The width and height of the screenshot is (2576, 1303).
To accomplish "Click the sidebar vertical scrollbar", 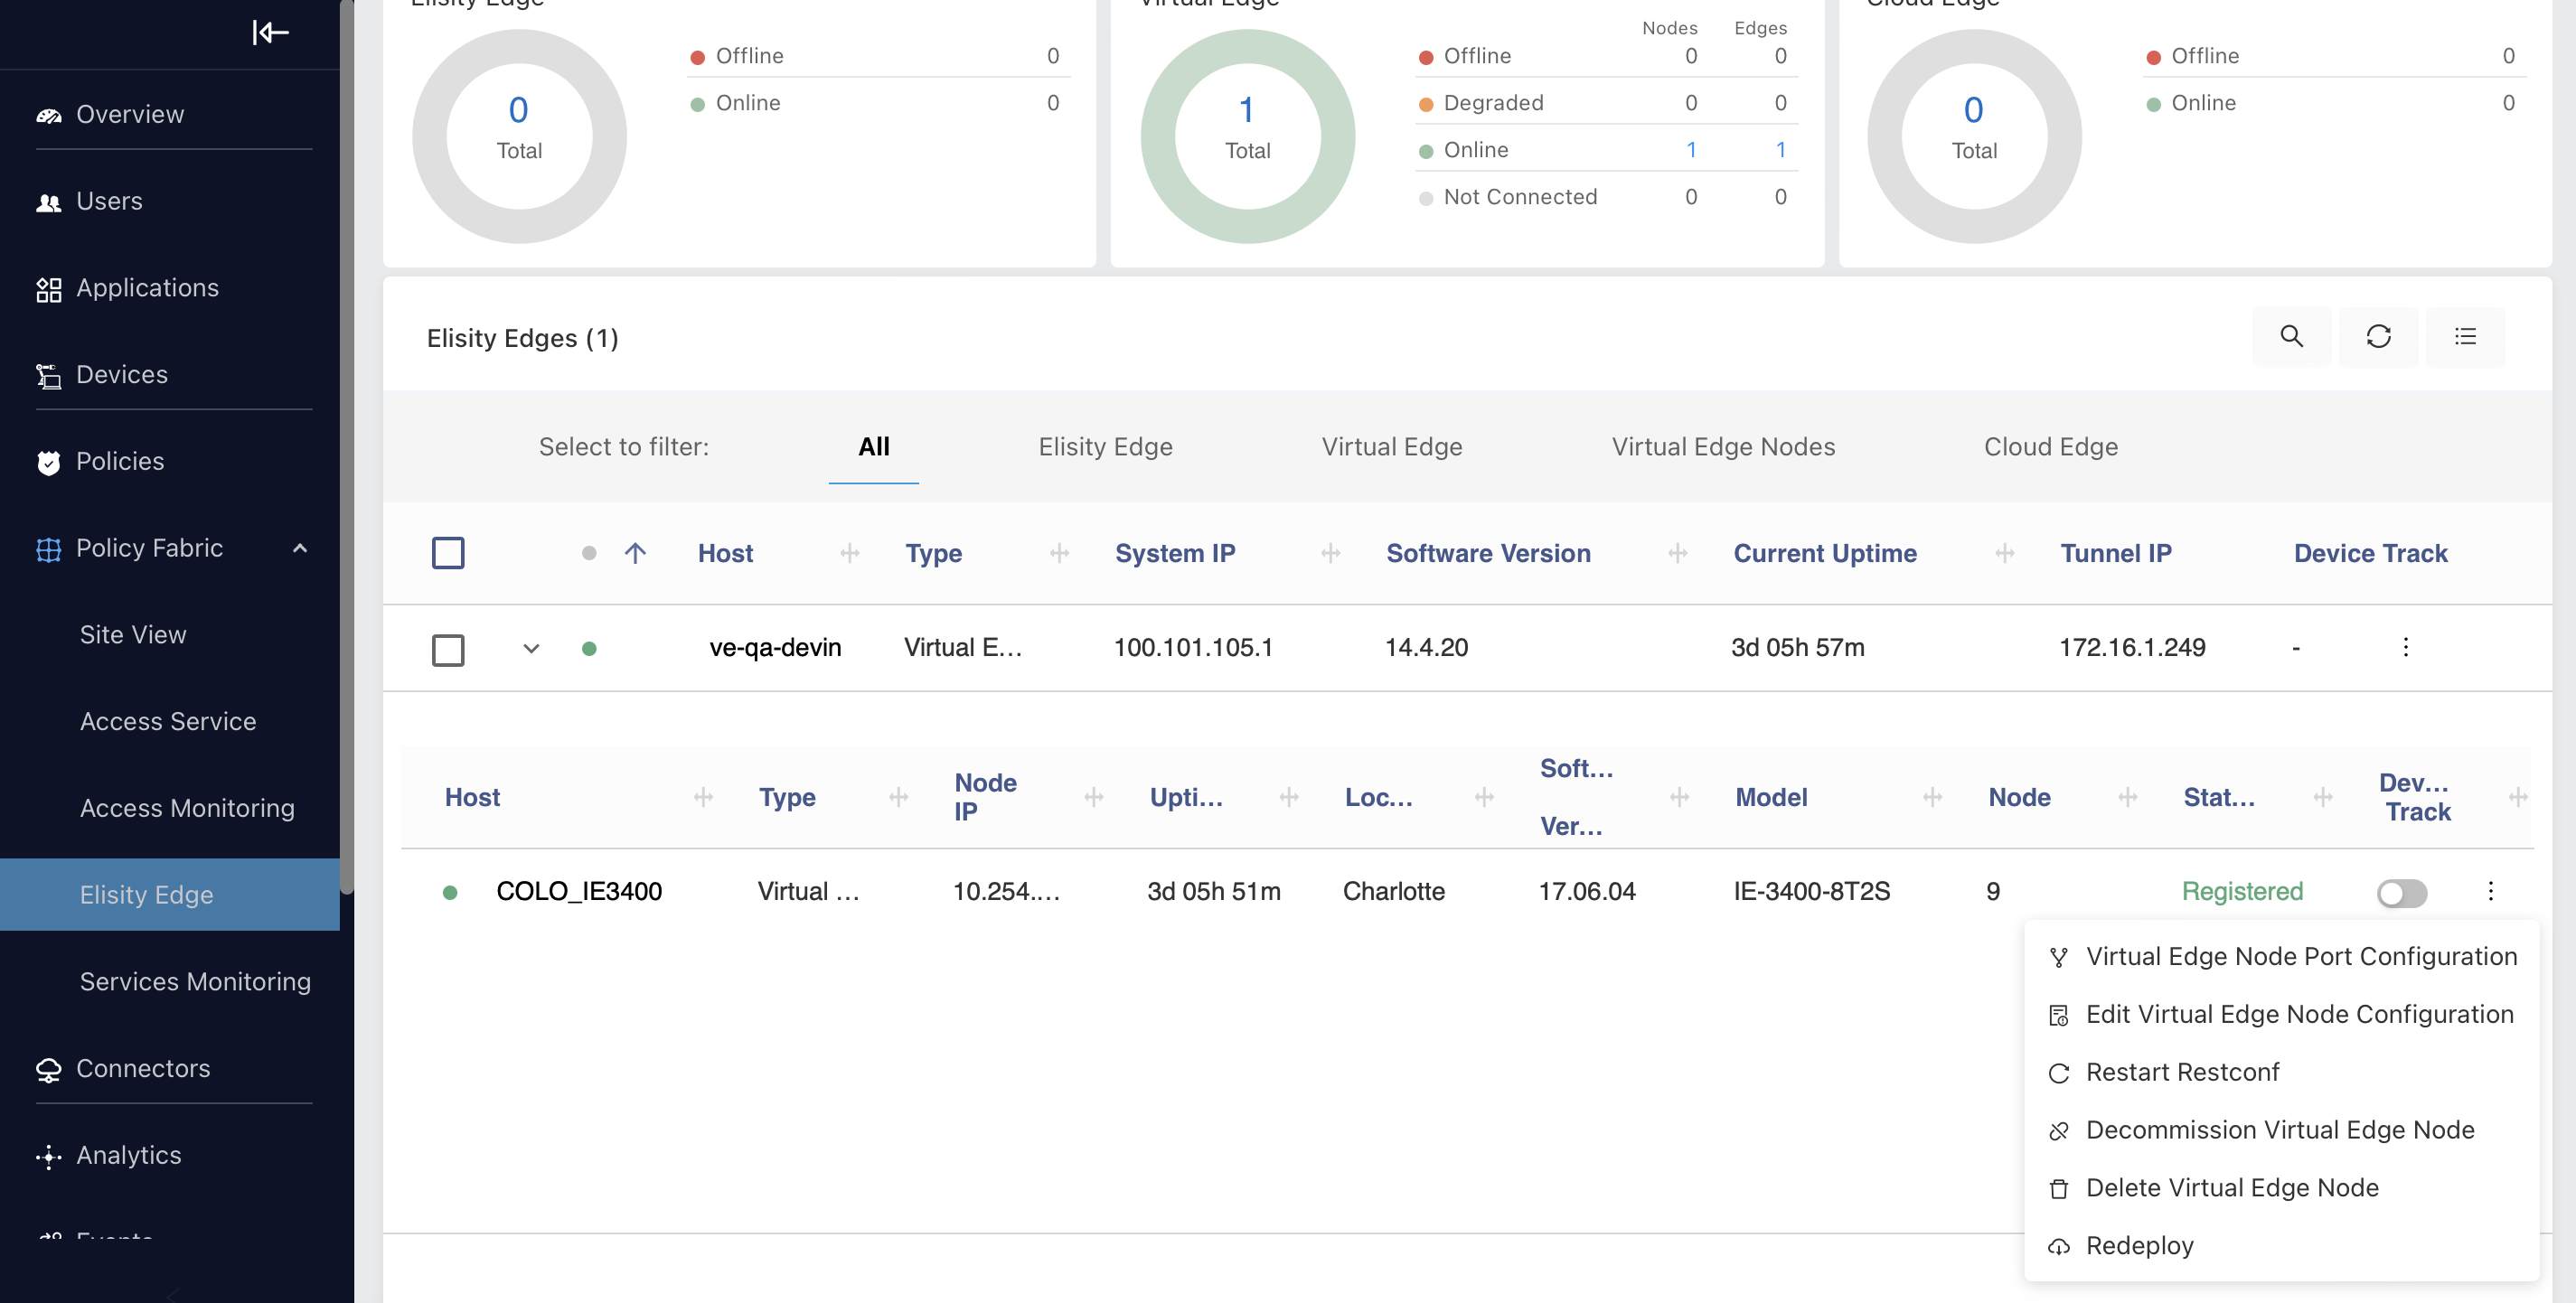I will pyautogui.click(x=346, y=446).
